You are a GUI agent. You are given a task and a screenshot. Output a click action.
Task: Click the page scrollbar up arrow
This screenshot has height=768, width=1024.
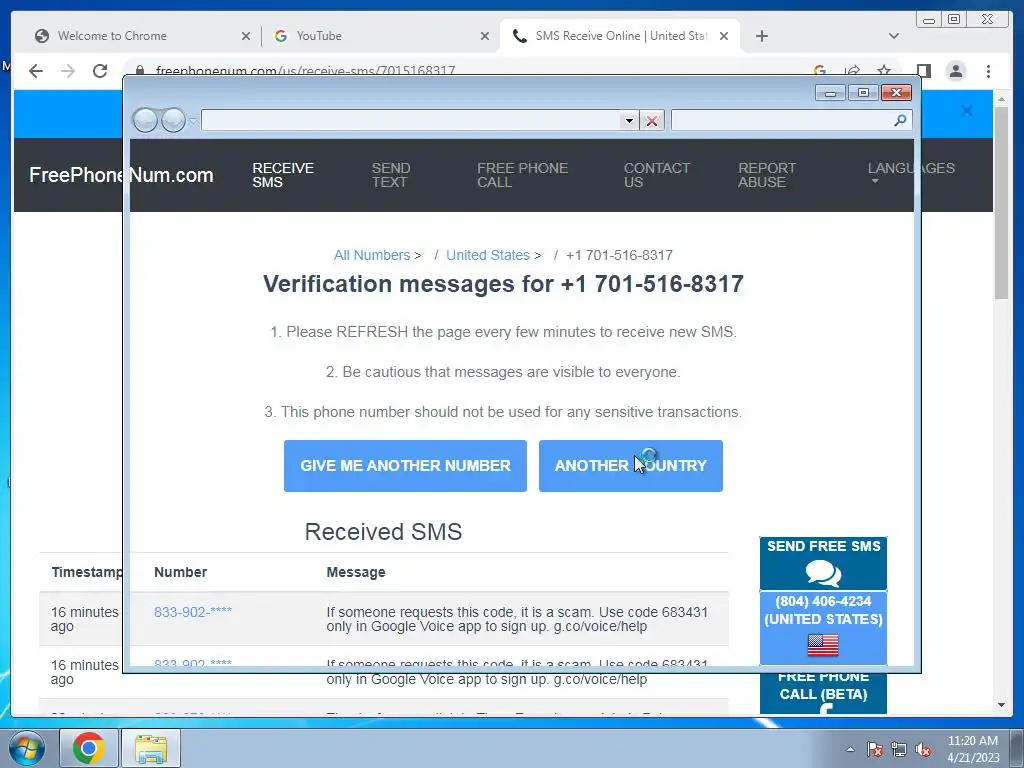tap(1001, 99)
